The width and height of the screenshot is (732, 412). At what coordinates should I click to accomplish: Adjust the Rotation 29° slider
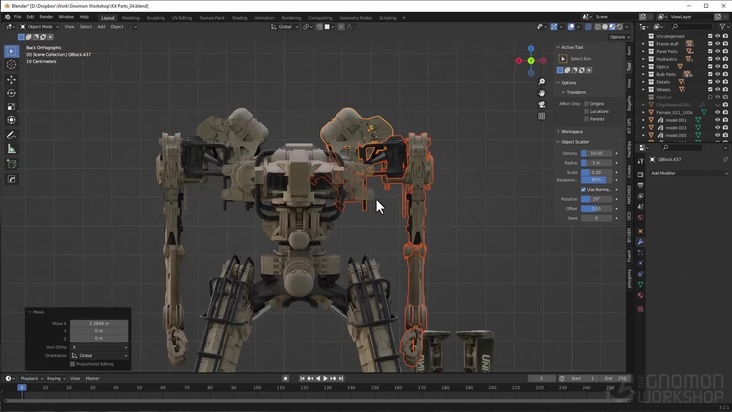(x=596, y=199)
